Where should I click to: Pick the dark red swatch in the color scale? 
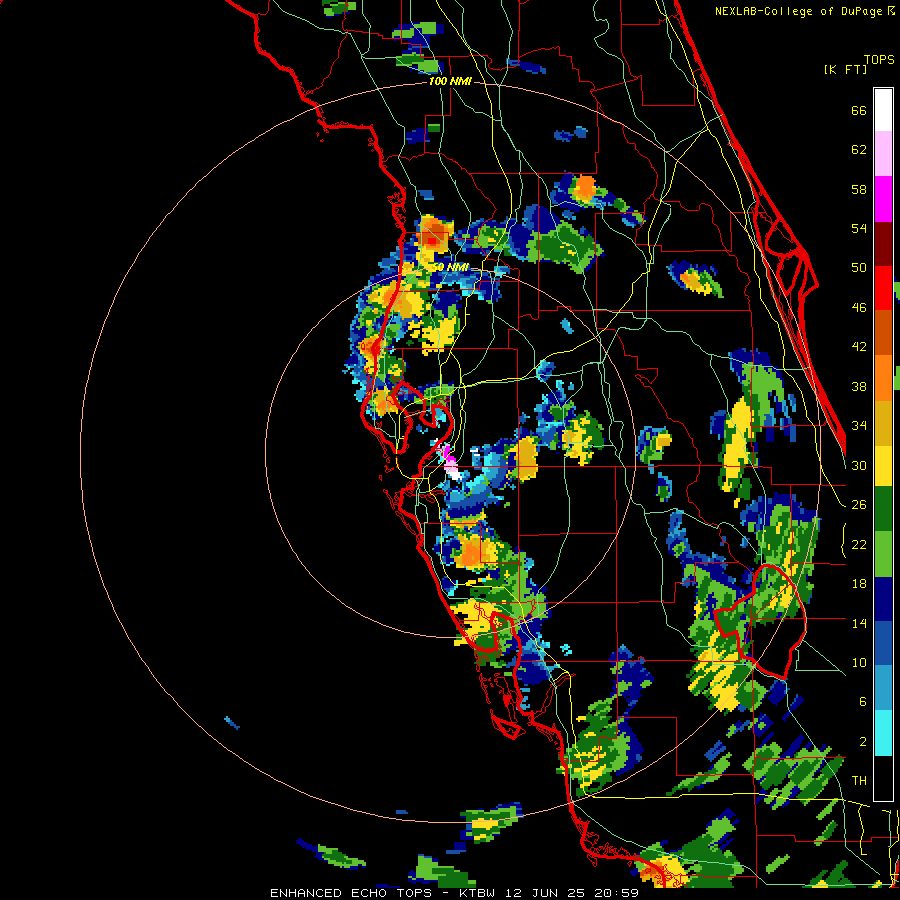click(x=883, y=243)
